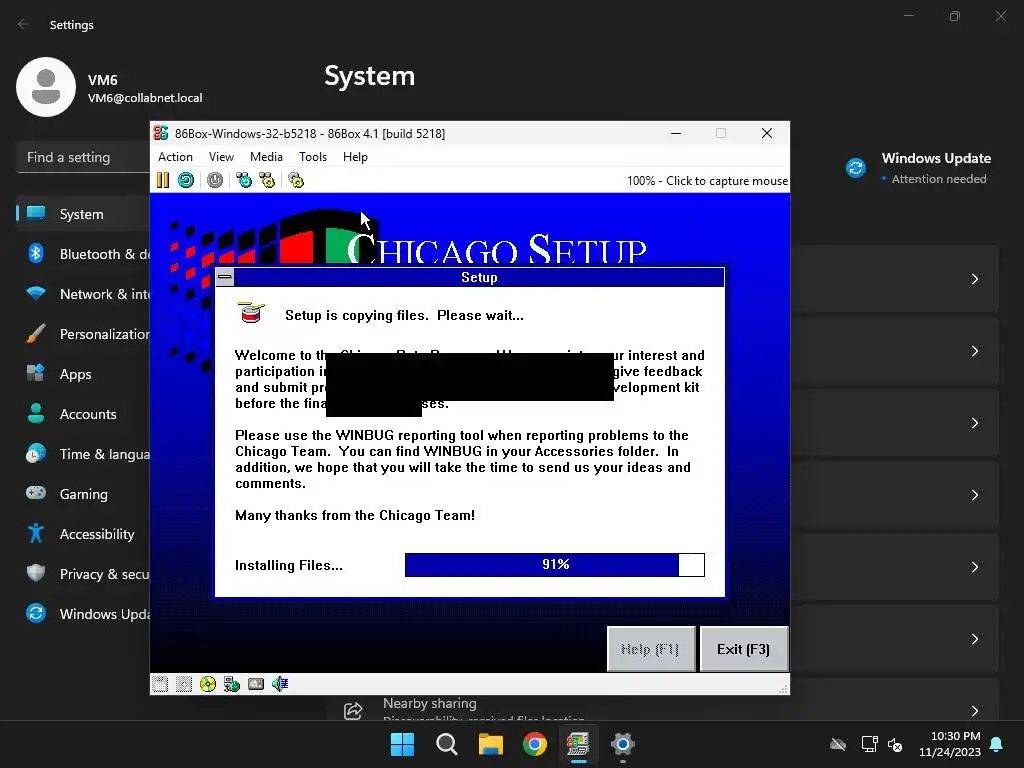Click the network display icon in system tray
The height and width of the screenshot is (768, 1024).
[869, 744]
